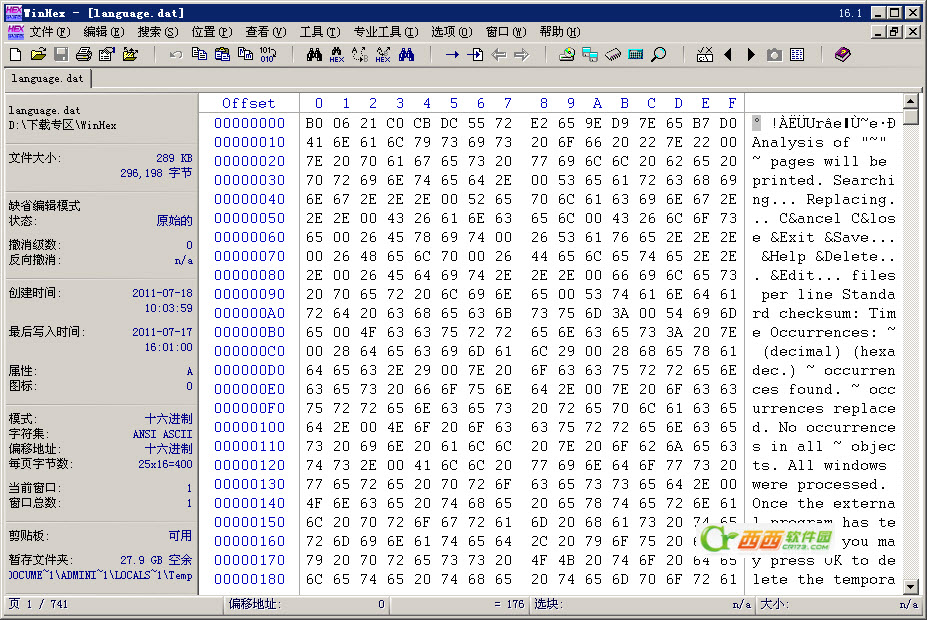Image resolution: width=927 pixels, height=620 pixels.
Task: Open the 编辑(E) menu
Action: click(x=103, y=32)
